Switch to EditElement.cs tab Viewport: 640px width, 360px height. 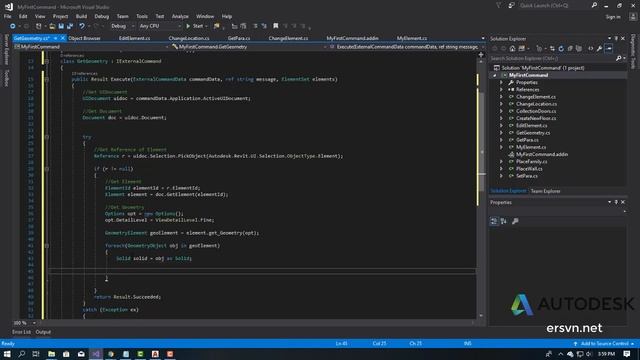coord(134,38)
